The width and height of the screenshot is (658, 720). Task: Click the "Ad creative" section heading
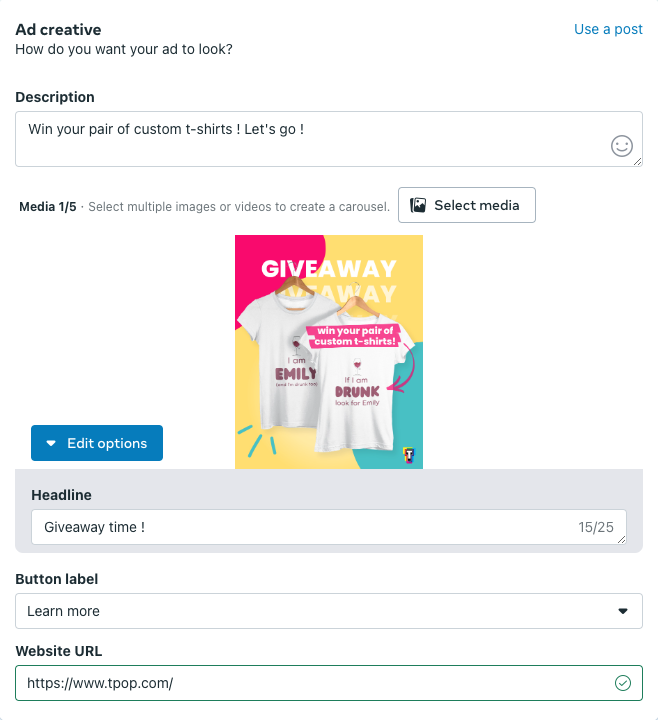[58, 29]
